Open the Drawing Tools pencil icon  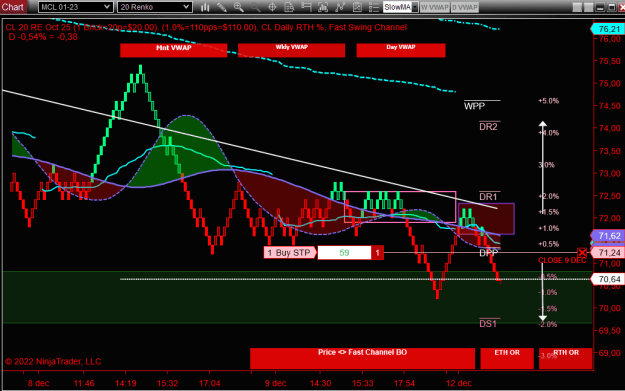[222, 7]
